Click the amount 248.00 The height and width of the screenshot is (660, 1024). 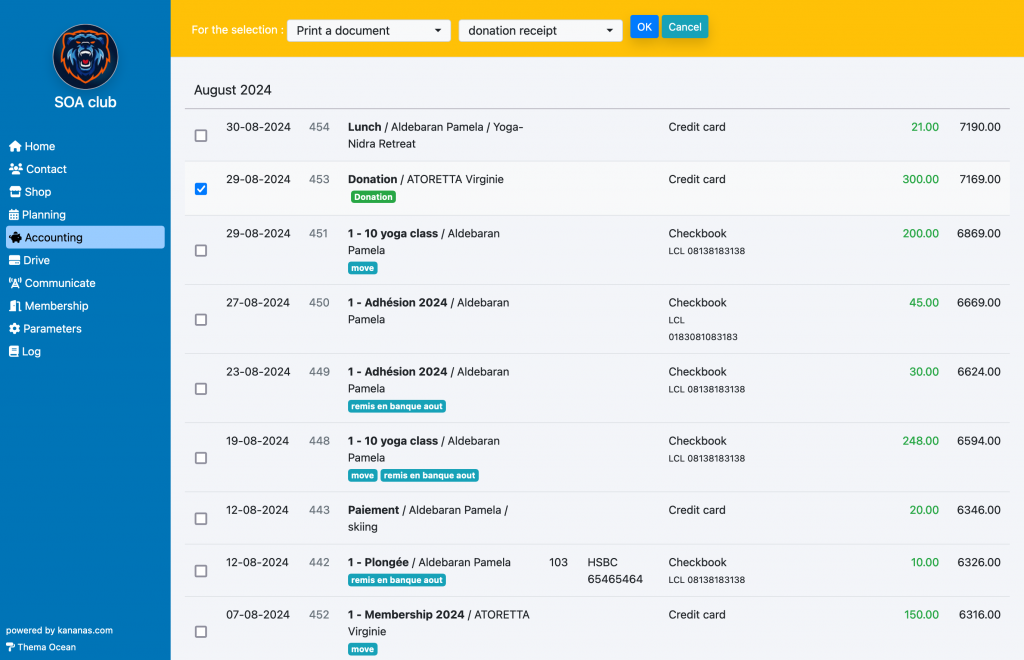(x=921, y=441)
